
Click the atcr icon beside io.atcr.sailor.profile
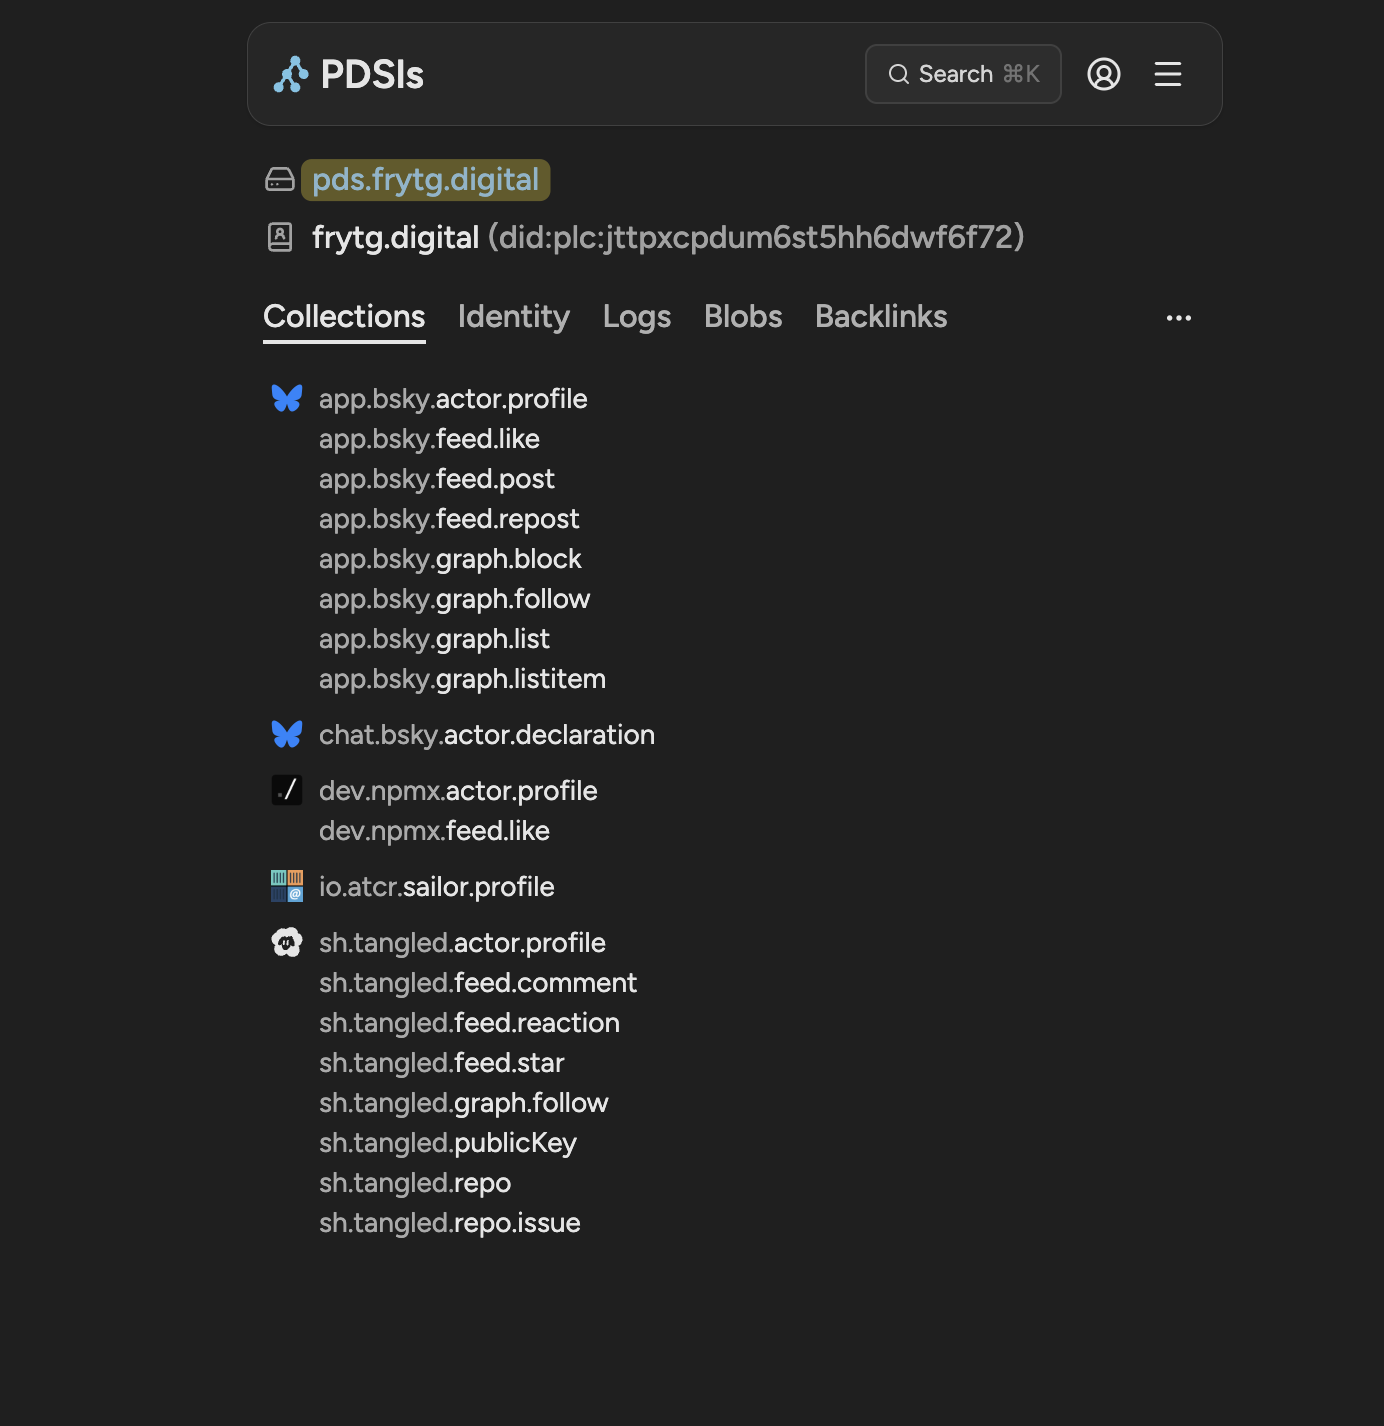pos(287,886)
